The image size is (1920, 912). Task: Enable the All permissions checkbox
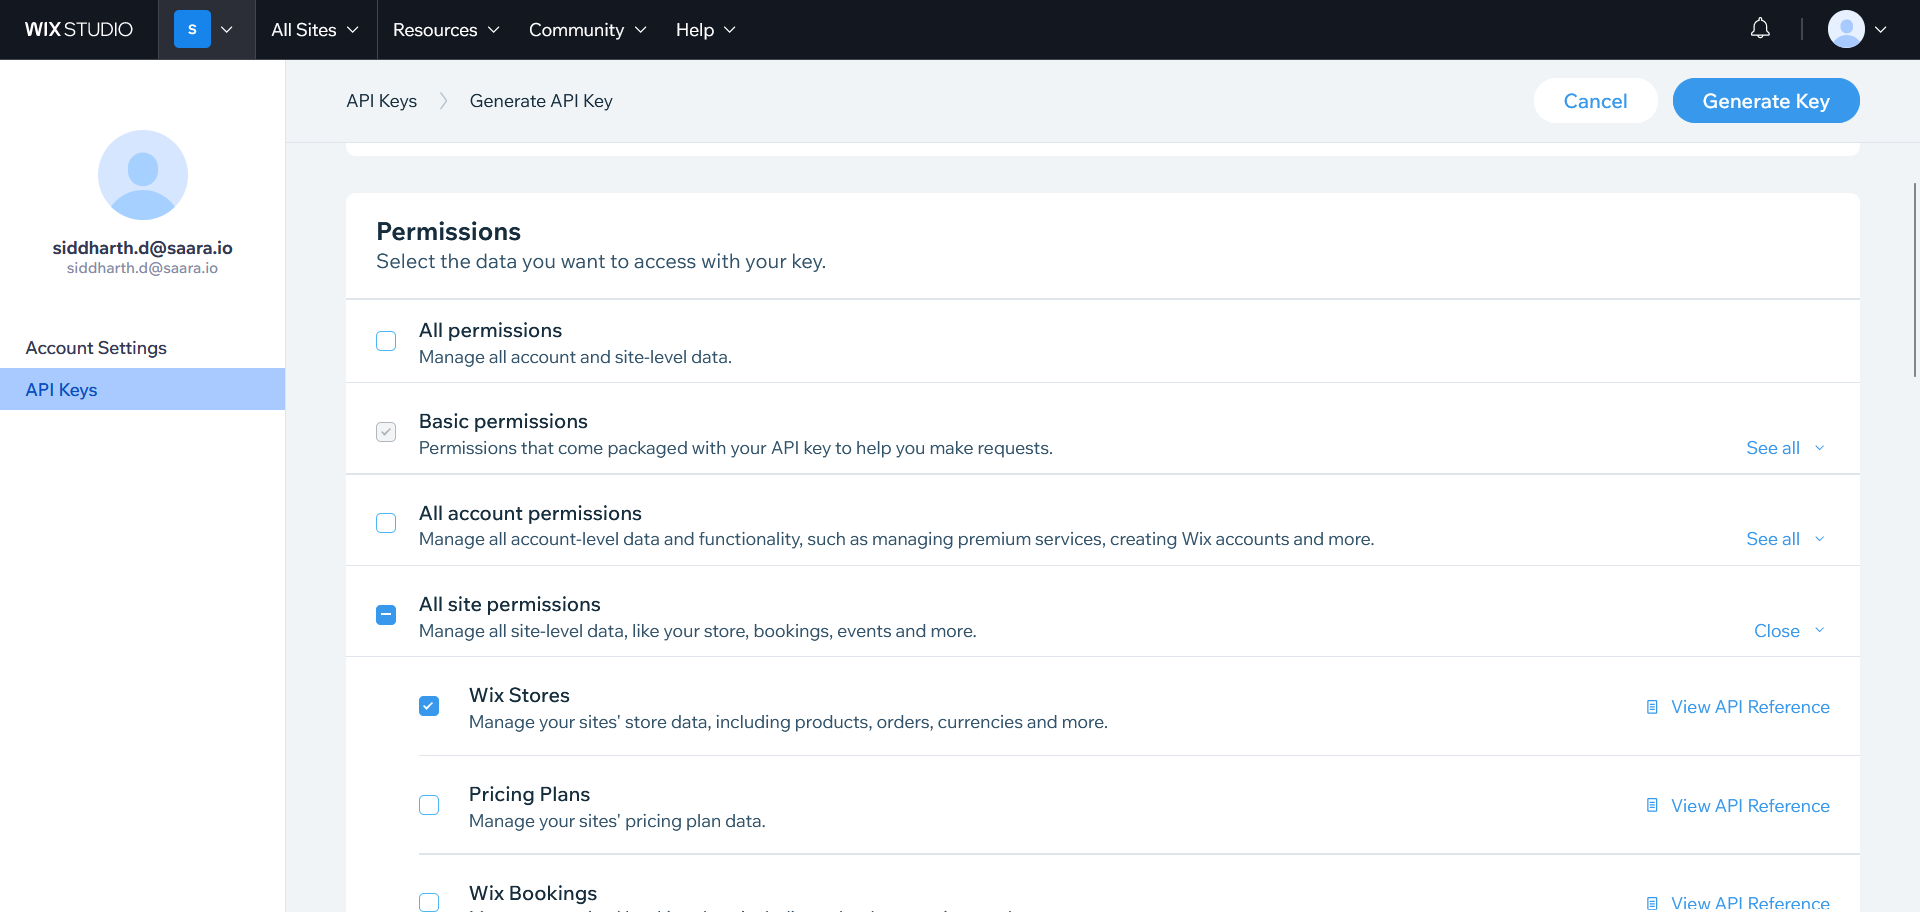click(386, 341)
